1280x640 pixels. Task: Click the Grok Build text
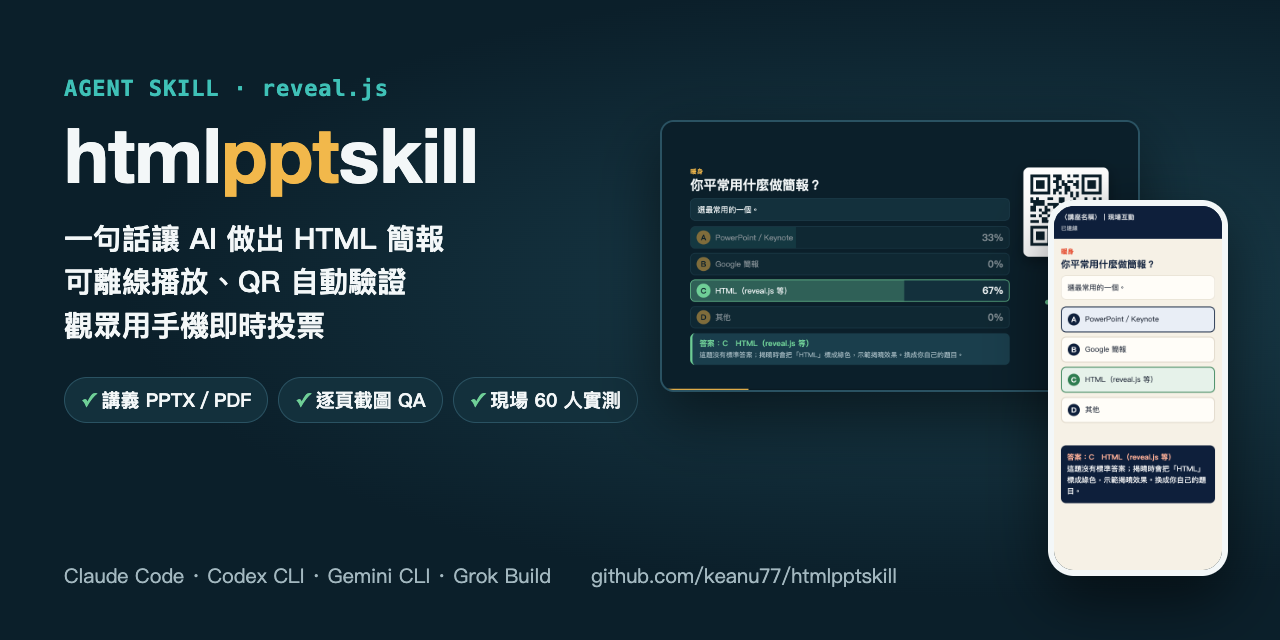click(502, 576)
